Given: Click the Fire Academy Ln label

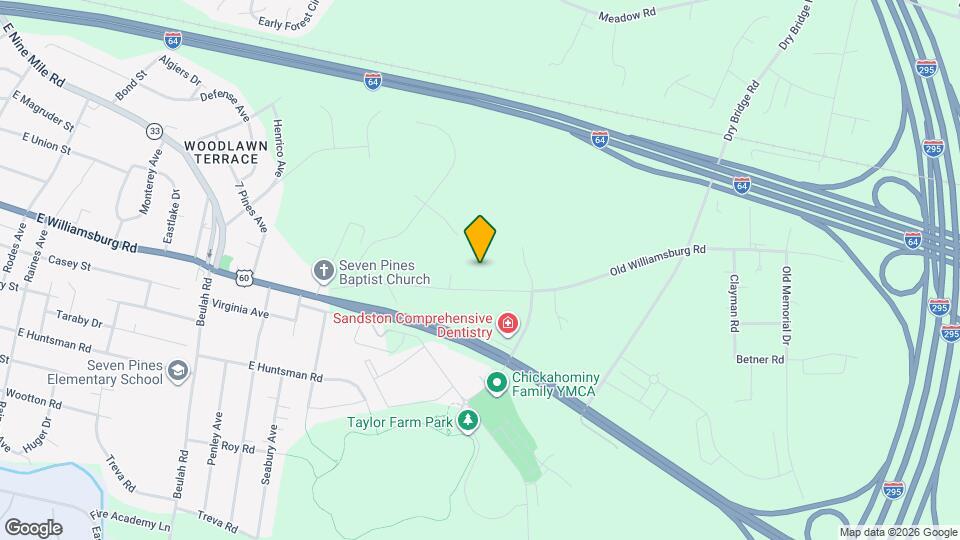Looking at the screenshot, I should pos(130,520).
